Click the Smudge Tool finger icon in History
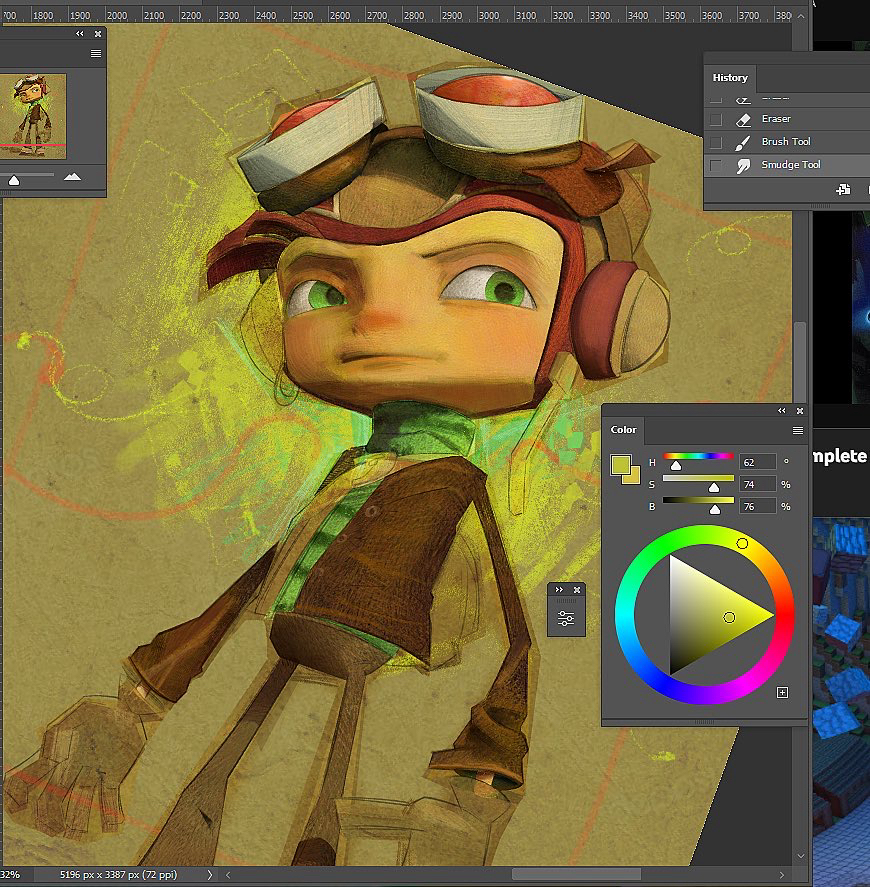Screen dimensions: 870x887 coord(743,165)
